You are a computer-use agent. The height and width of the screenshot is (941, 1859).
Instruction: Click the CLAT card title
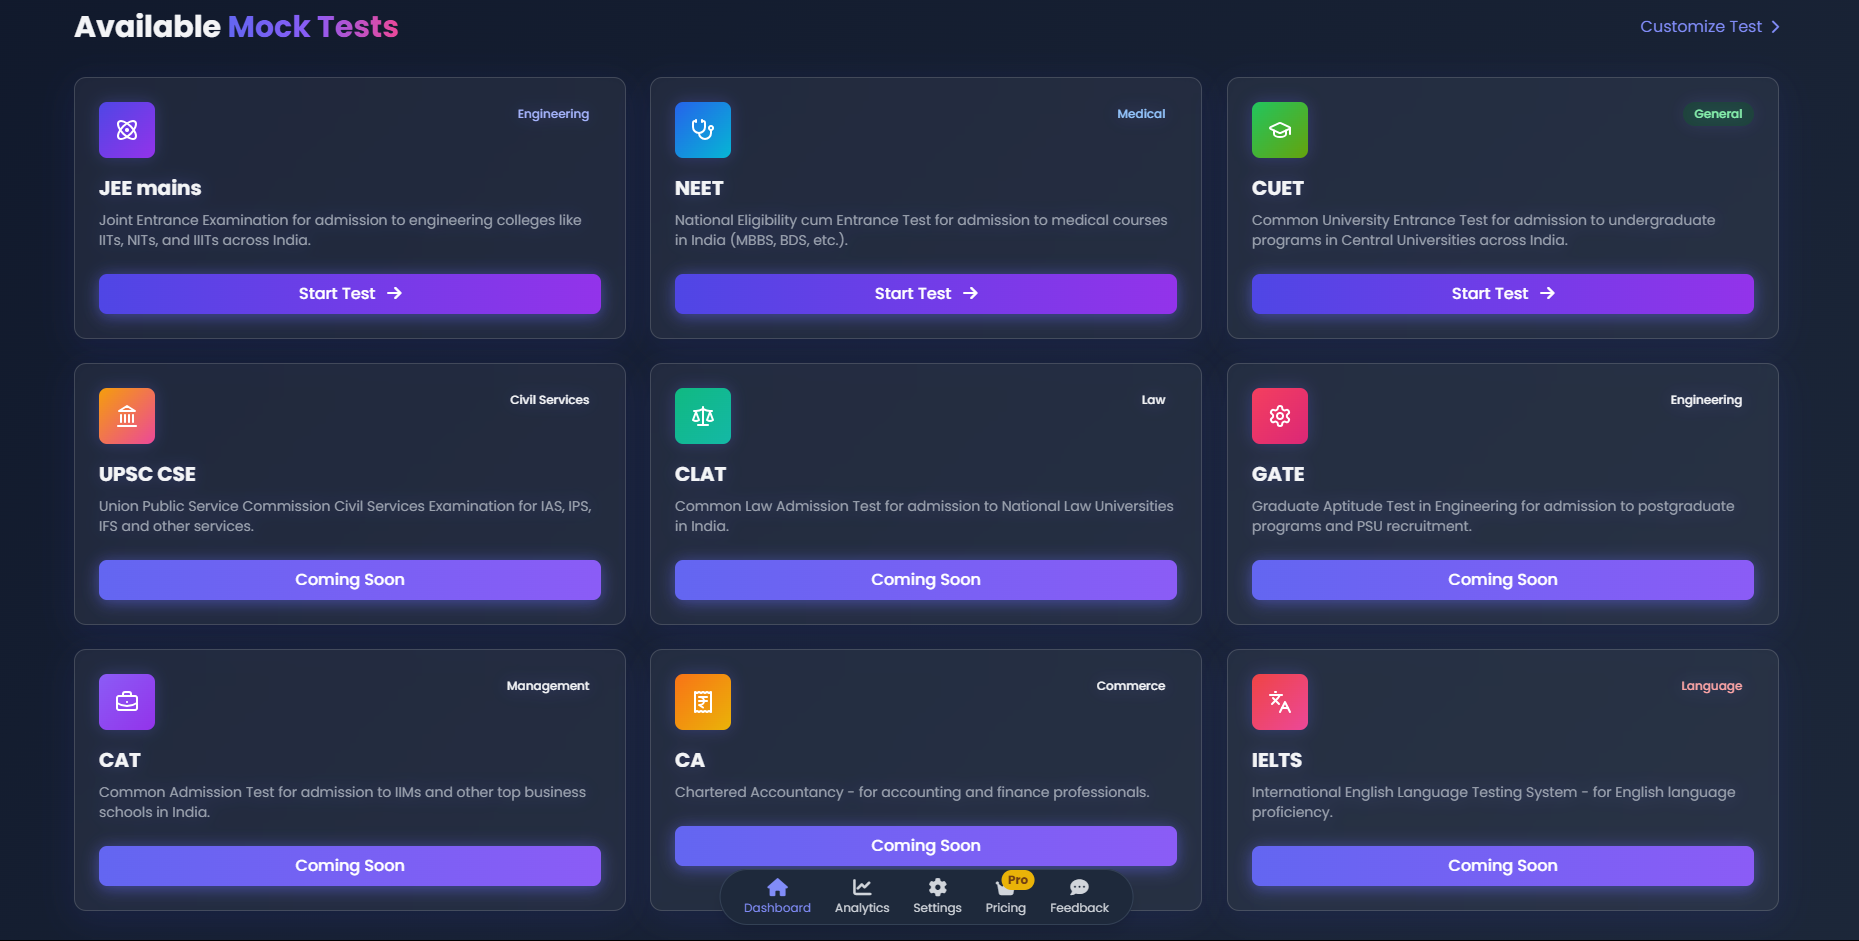coord(700,474)
